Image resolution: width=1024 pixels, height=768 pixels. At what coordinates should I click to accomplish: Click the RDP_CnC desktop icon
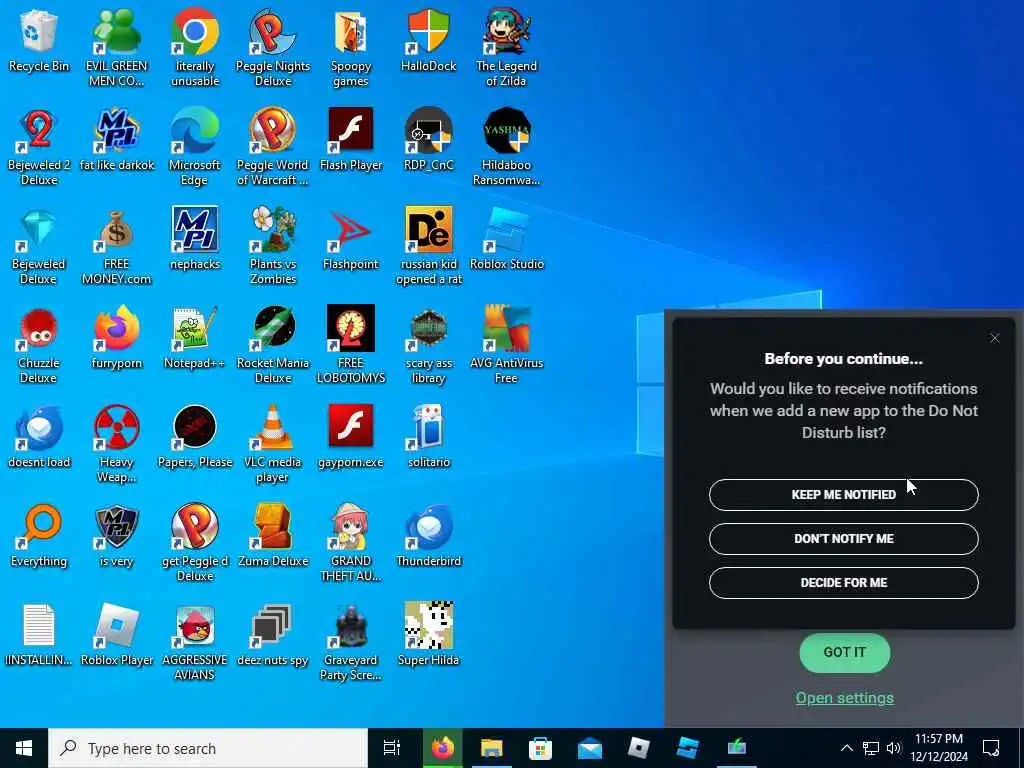(x=429, y=130)
